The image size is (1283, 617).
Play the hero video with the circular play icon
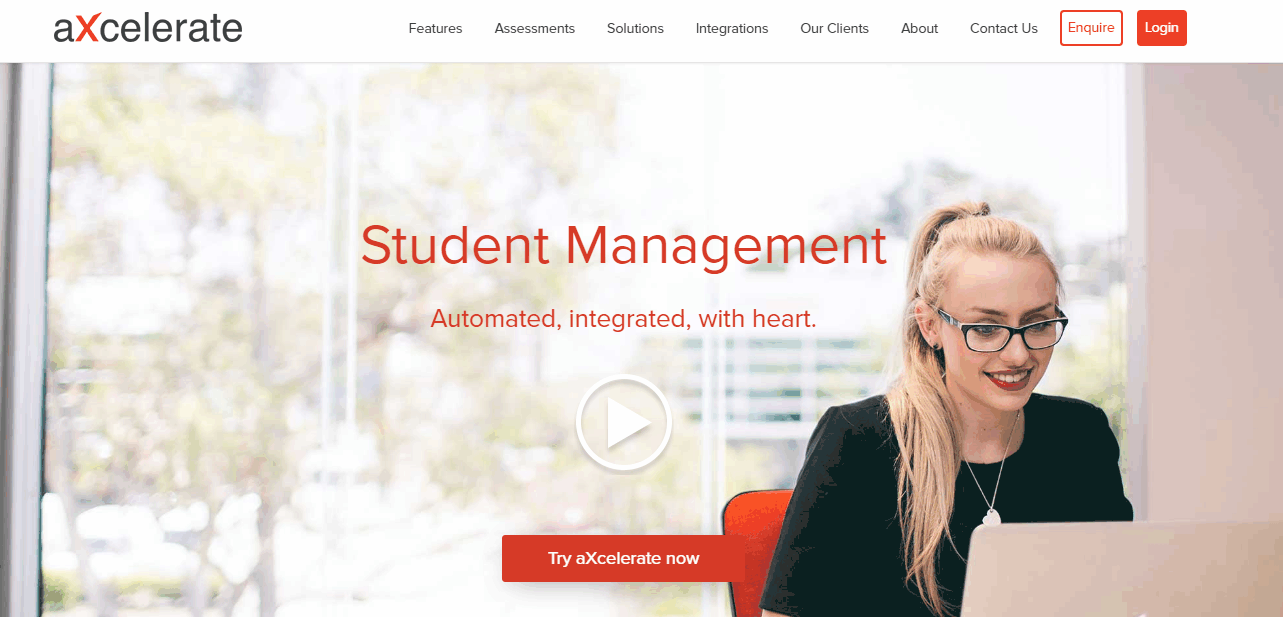click(624, 423)
